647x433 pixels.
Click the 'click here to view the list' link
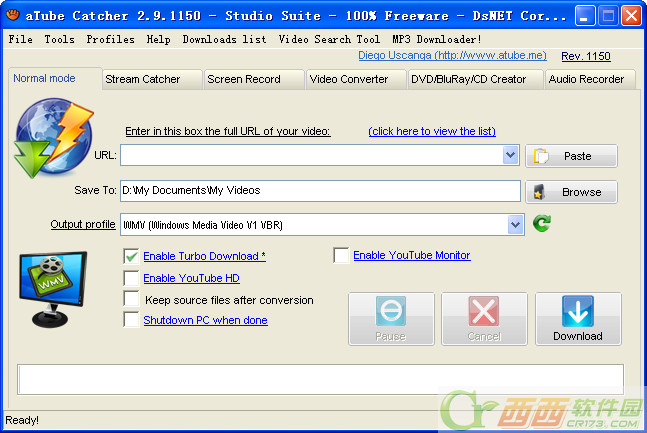431,131
